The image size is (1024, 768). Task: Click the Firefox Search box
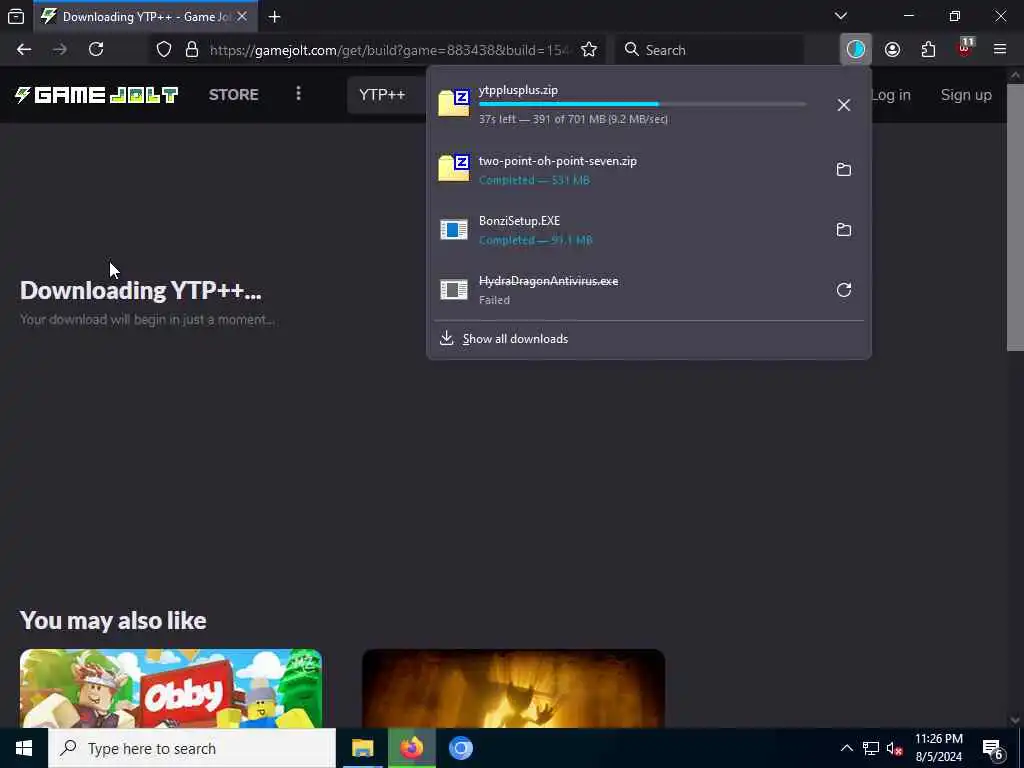pos(709,50)
